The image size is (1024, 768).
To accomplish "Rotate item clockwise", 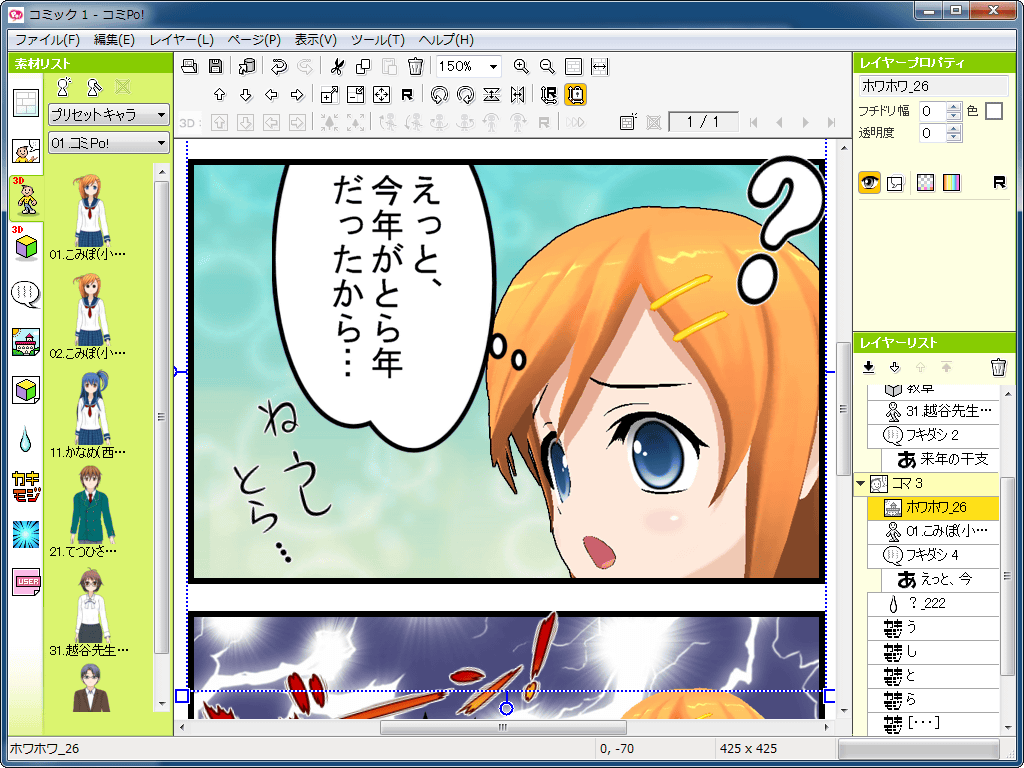I will click(466, 95).
